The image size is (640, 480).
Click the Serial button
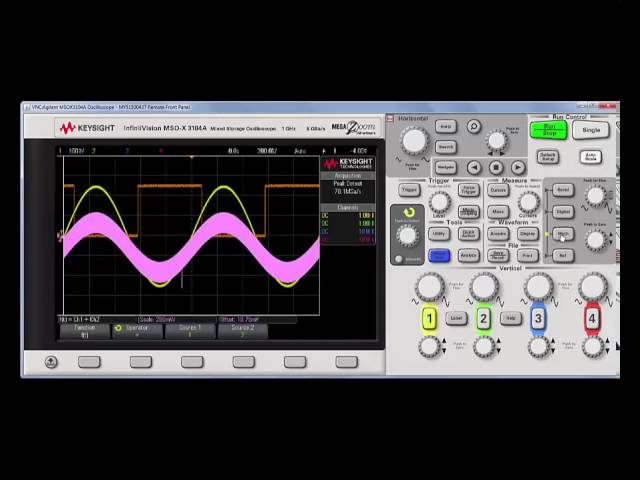click(563, 190)
